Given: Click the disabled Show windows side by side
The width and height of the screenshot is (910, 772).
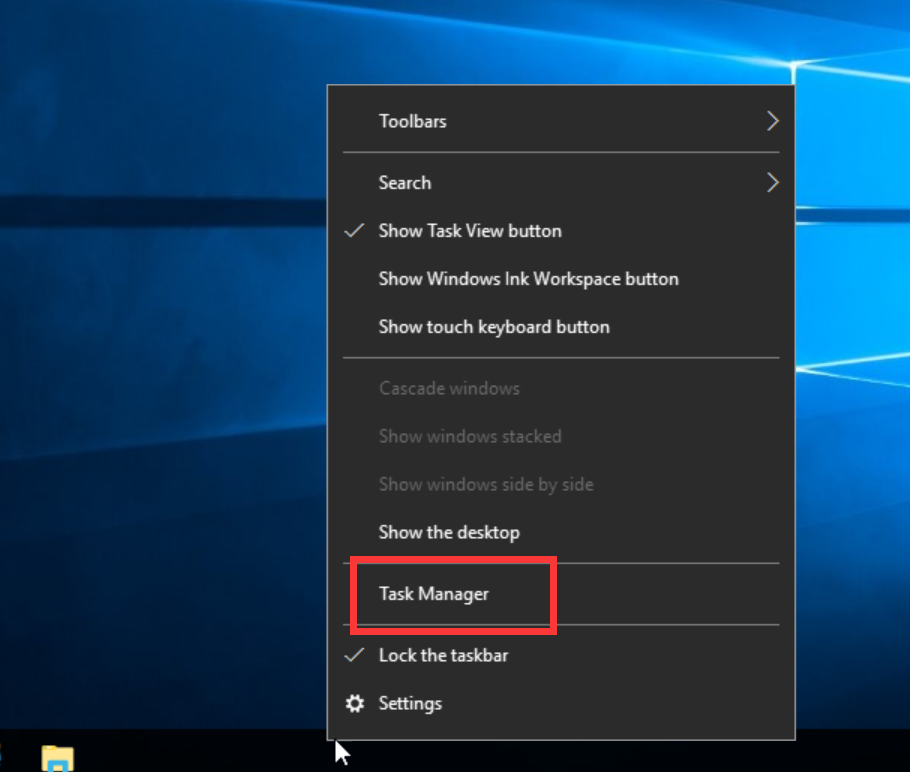Looking at the screenshot, I should pyautogui.click(x=486, y=484).
